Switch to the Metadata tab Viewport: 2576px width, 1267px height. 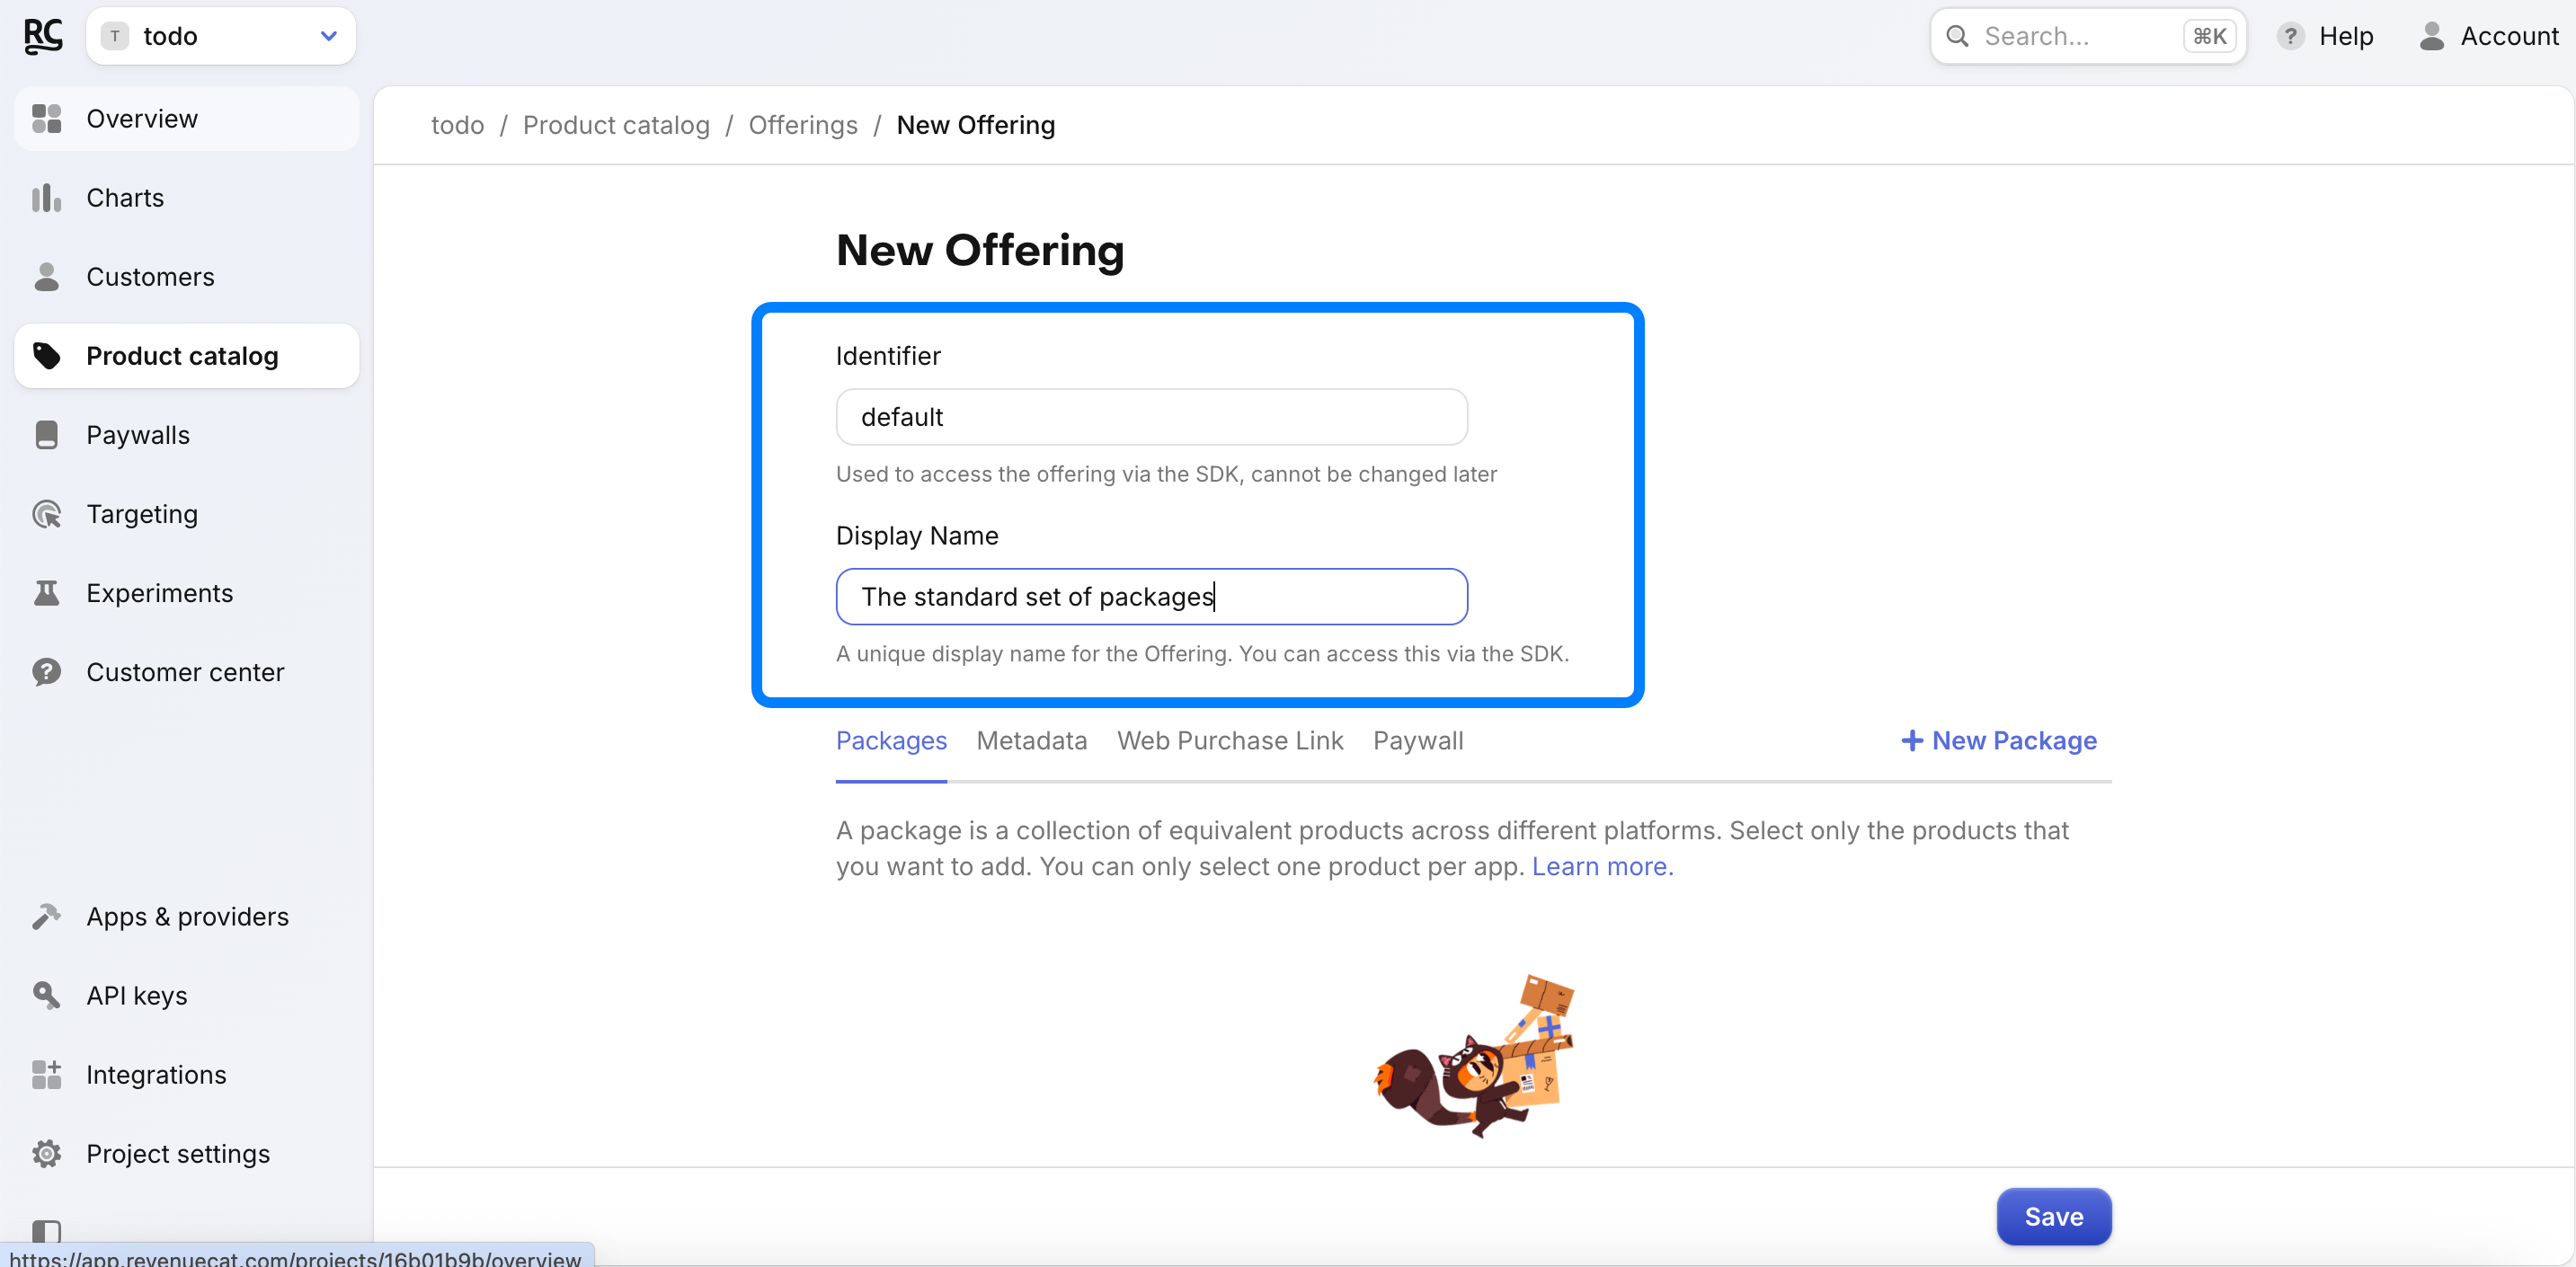click(x=1031, y=740)
